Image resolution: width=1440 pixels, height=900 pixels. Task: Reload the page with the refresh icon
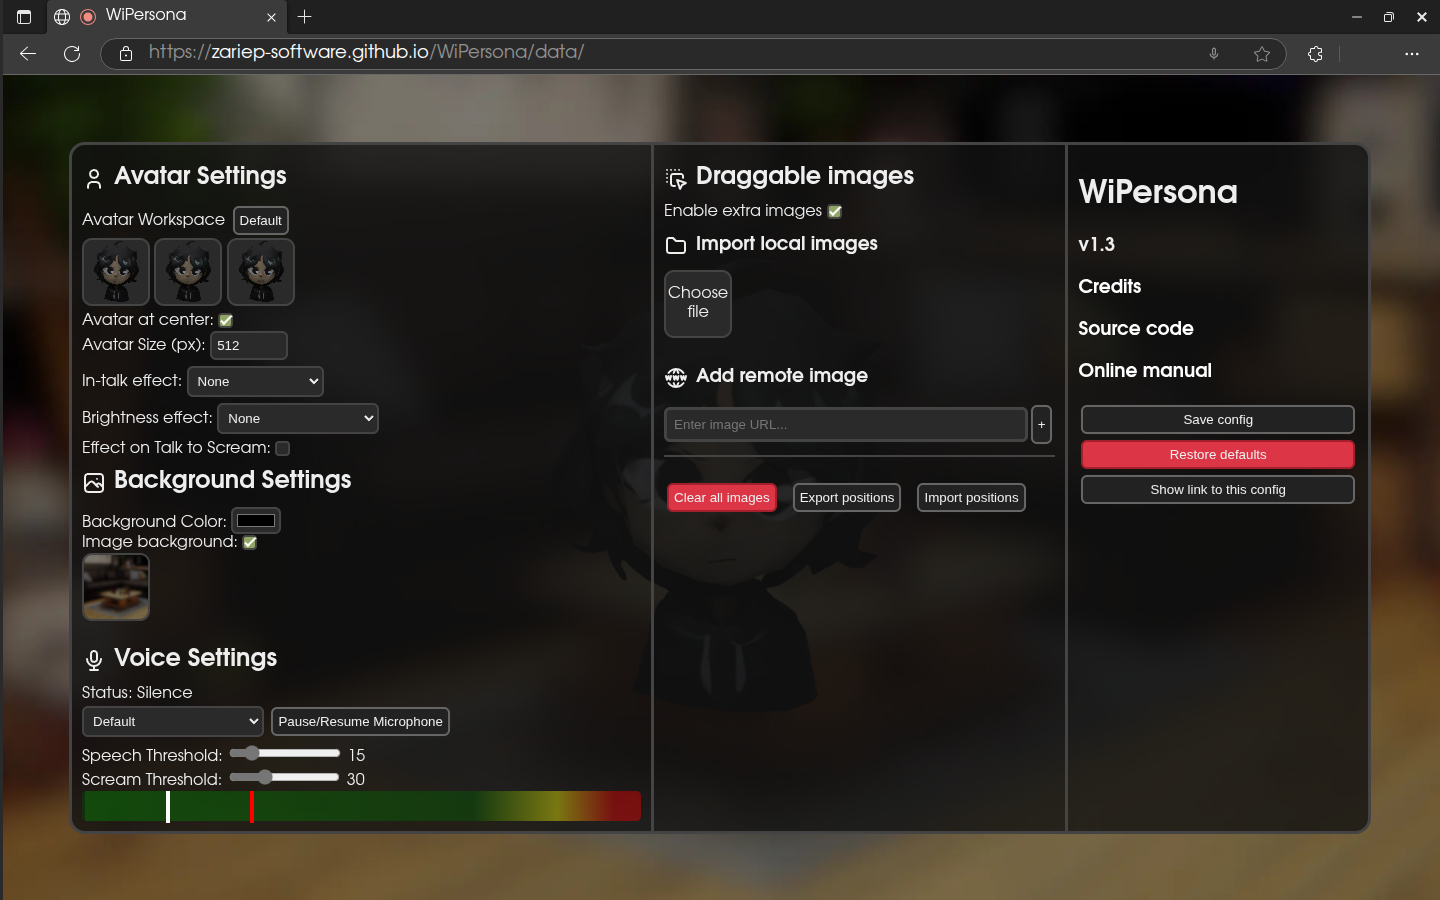point(72,54)
